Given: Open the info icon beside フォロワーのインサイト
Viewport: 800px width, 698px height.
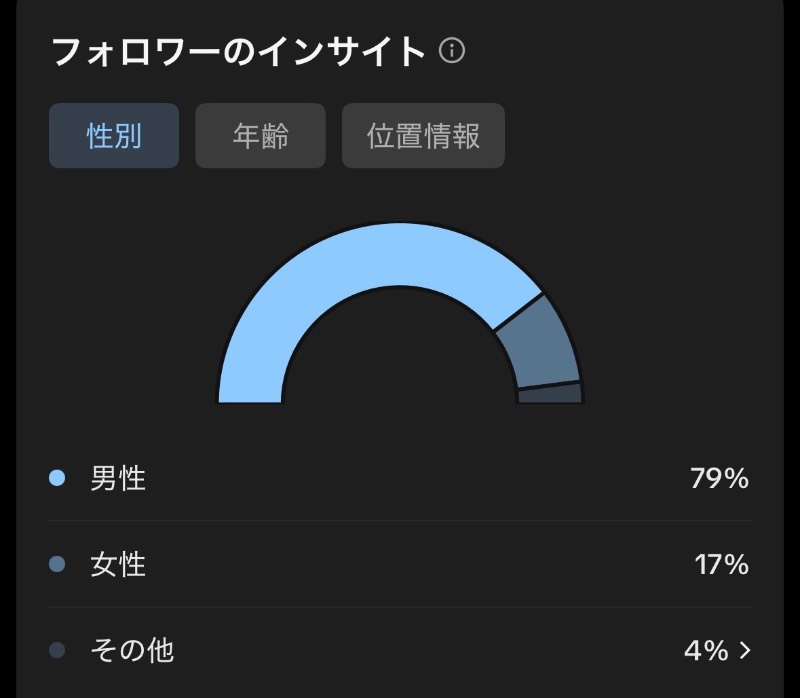Looking at the screenshot, I should [x=452, y=51].
